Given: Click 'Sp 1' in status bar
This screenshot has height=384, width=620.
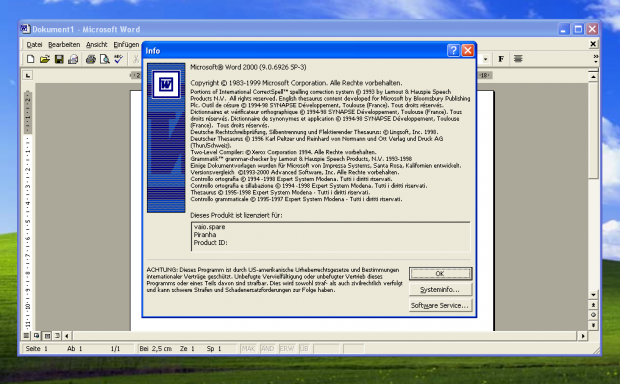Looking at the screenshot, I should click(x=214, y=348).
